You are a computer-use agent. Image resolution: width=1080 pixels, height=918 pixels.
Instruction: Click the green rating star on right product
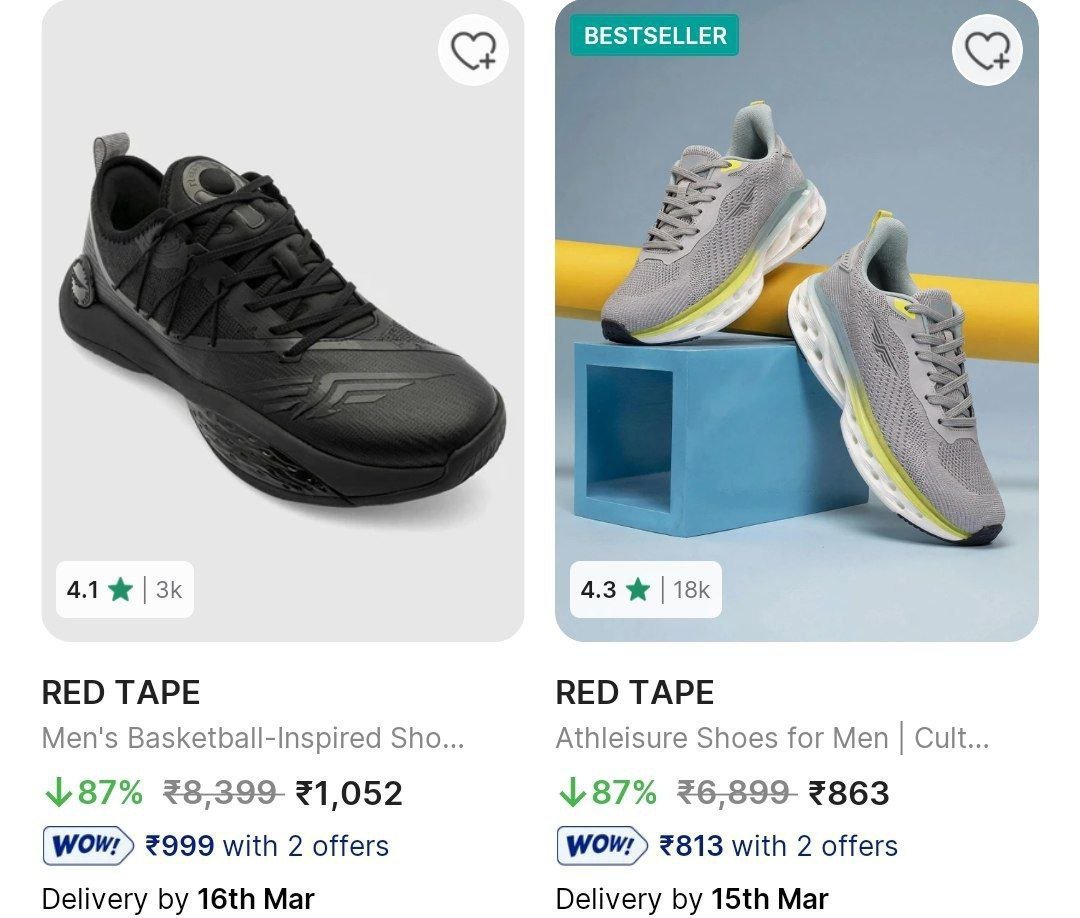click(x=637, y=590)
